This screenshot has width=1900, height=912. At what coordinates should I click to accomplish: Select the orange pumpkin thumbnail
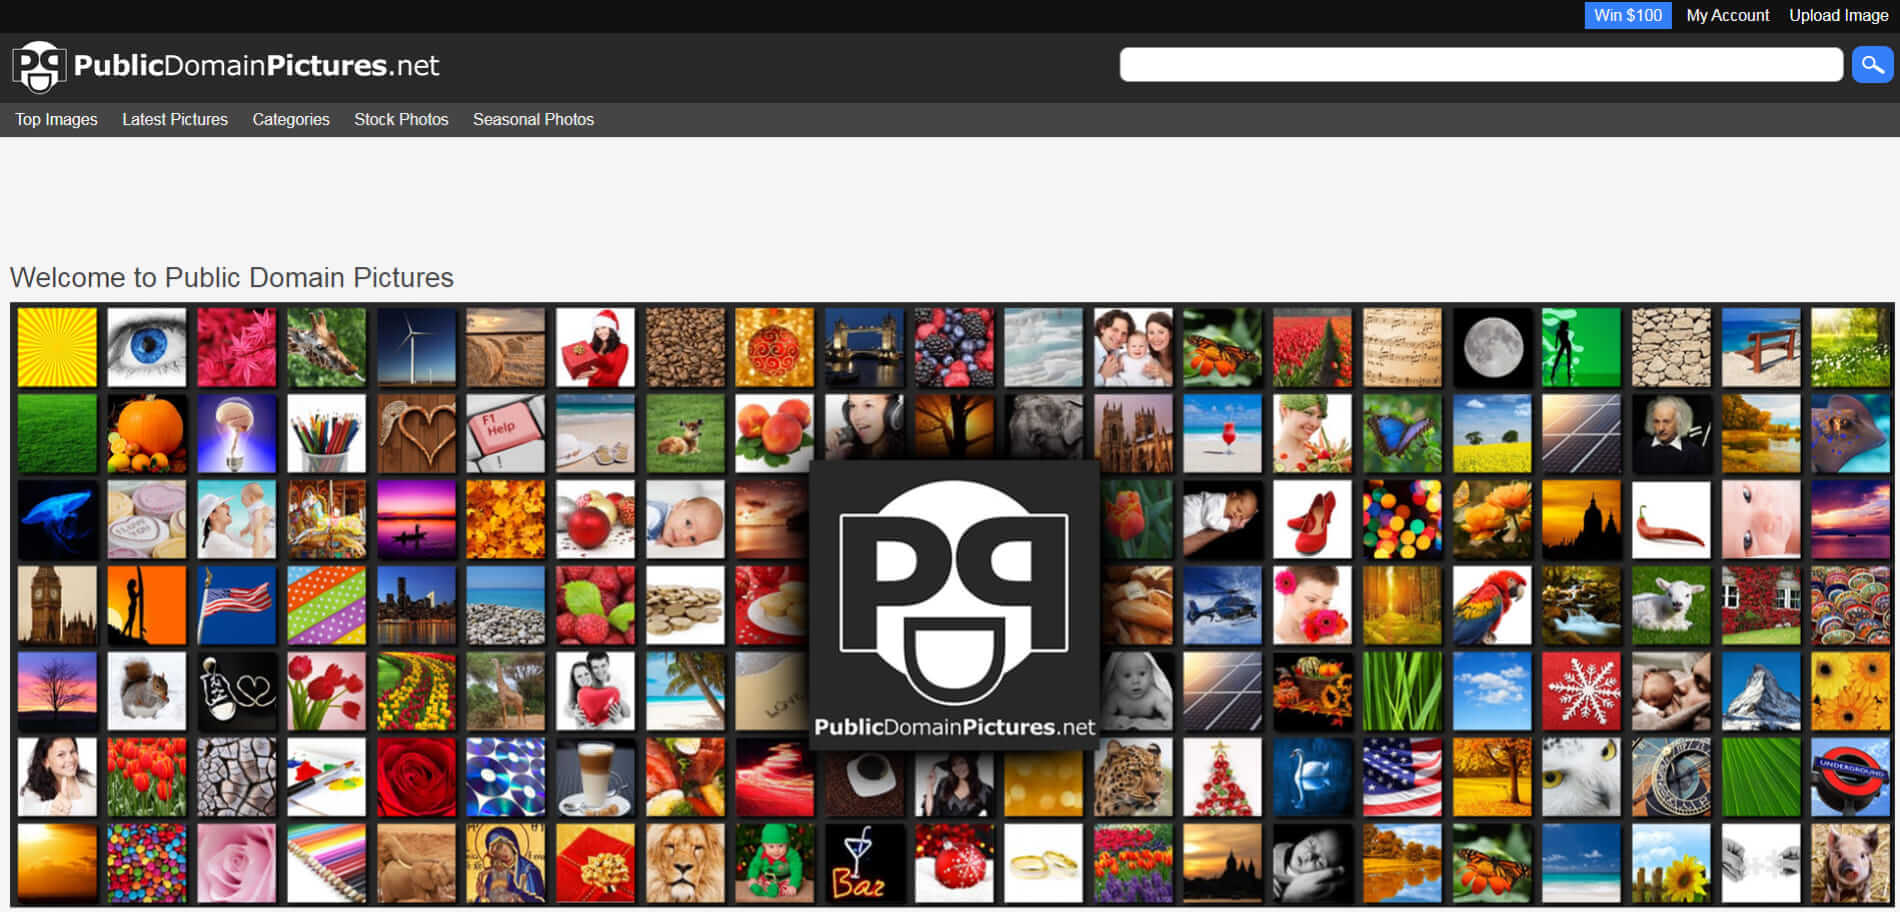tap(147, 433)
